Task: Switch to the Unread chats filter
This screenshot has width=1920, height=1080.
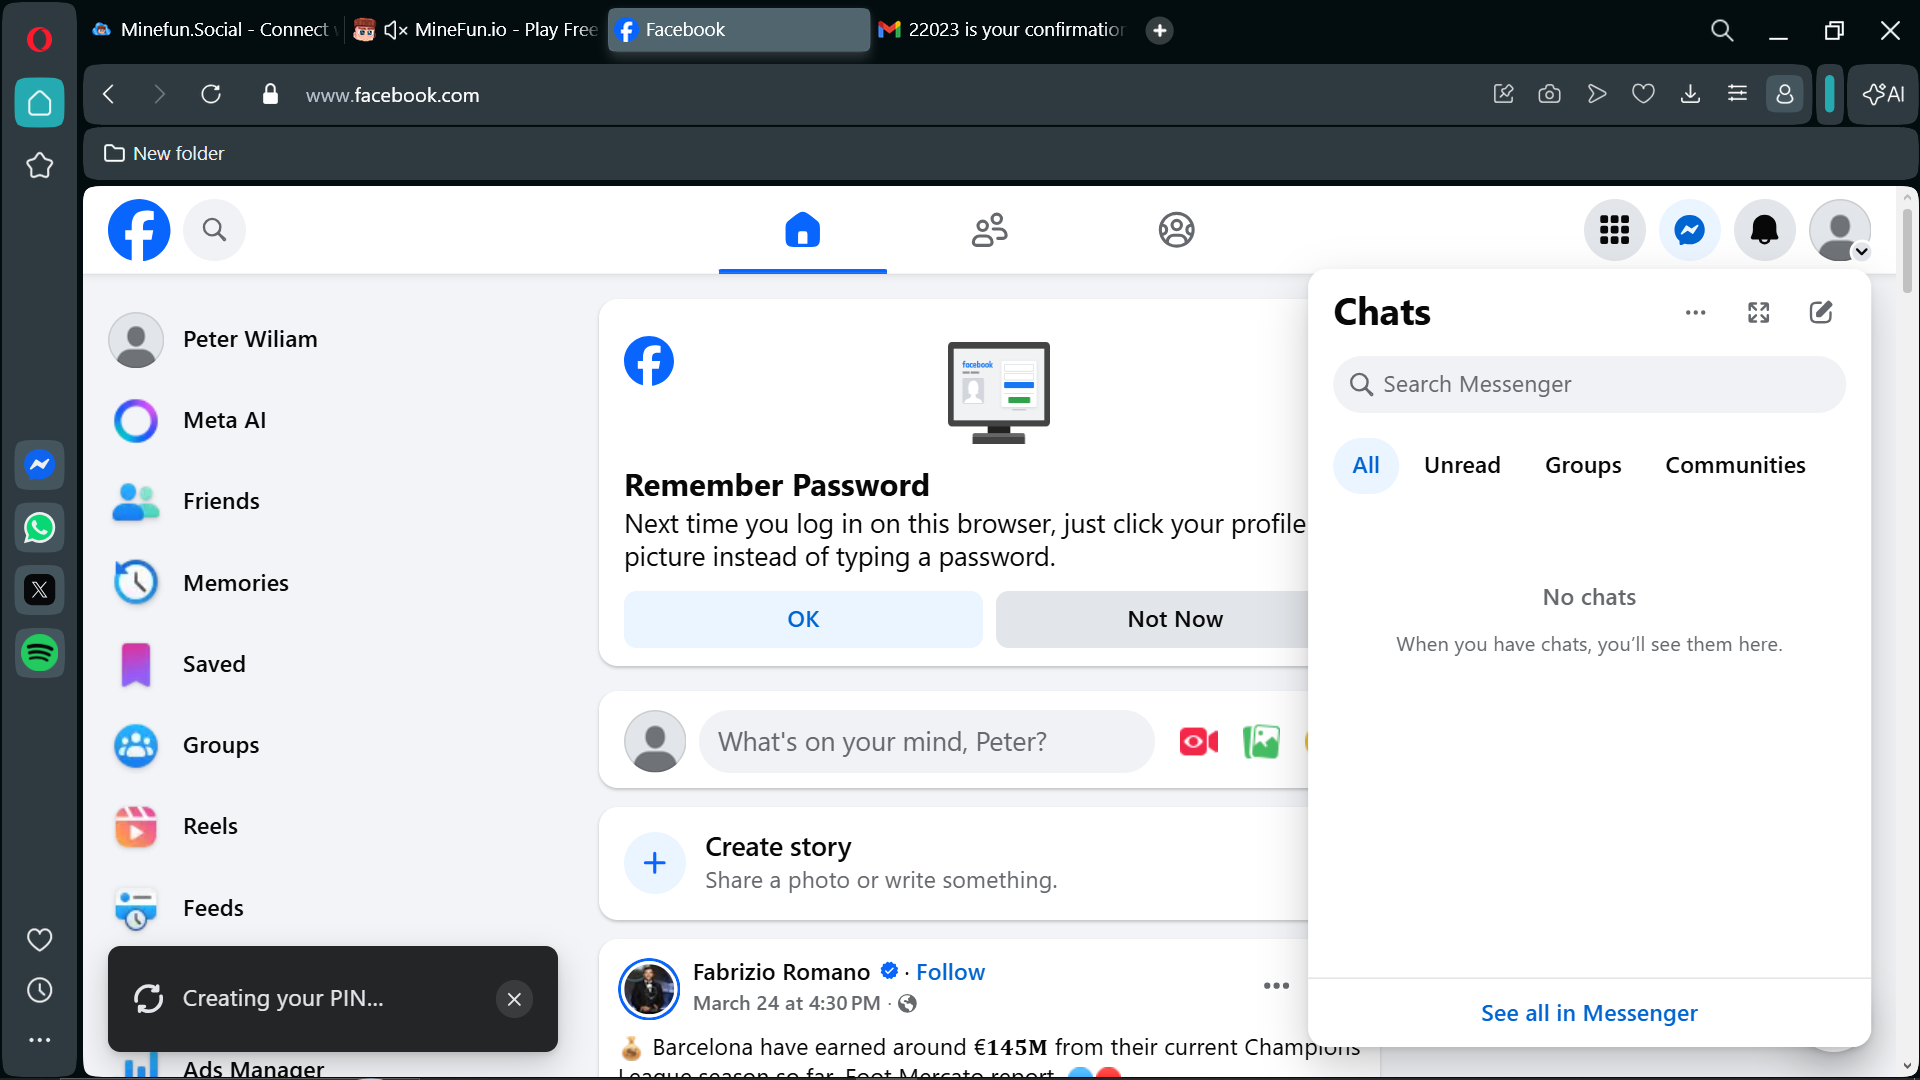Action: pos(1462,465)
